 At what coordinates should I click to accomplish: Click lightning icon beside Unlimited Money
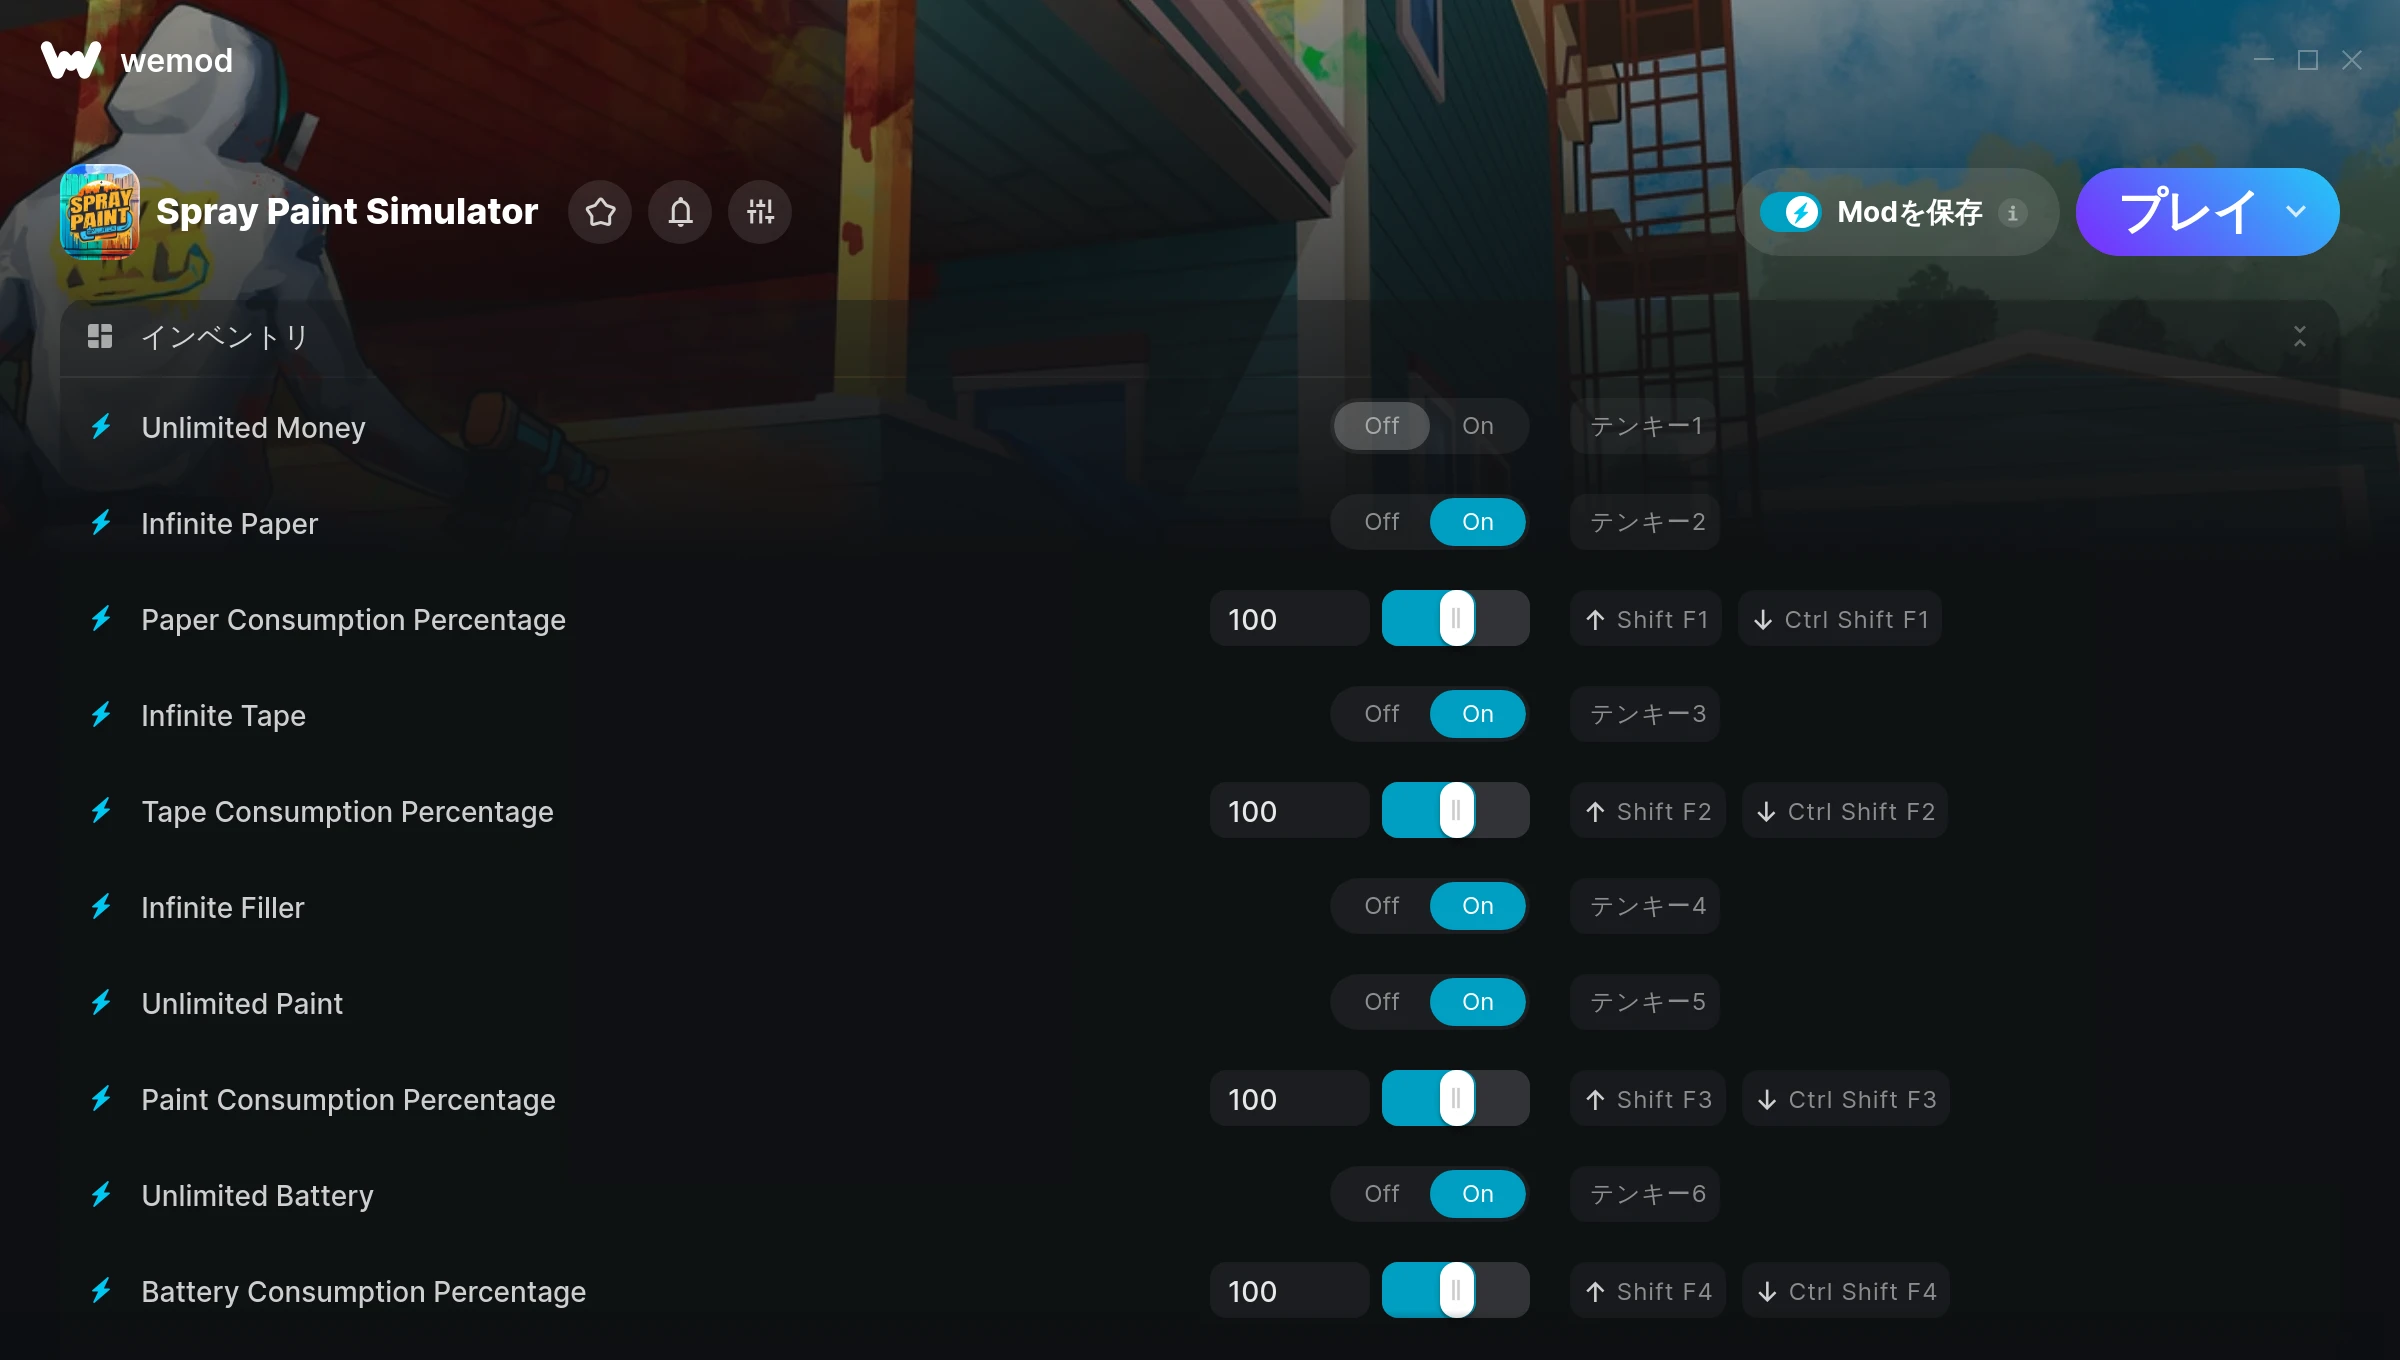click(x=101, y=427)
